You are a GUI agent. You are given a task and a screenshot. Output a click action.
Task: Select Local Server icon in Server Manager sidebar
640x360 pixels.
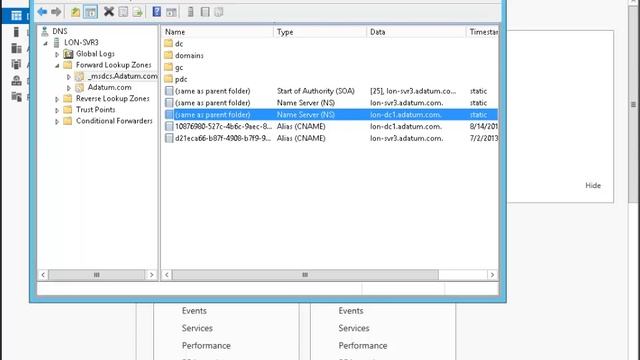click(16, 32)
